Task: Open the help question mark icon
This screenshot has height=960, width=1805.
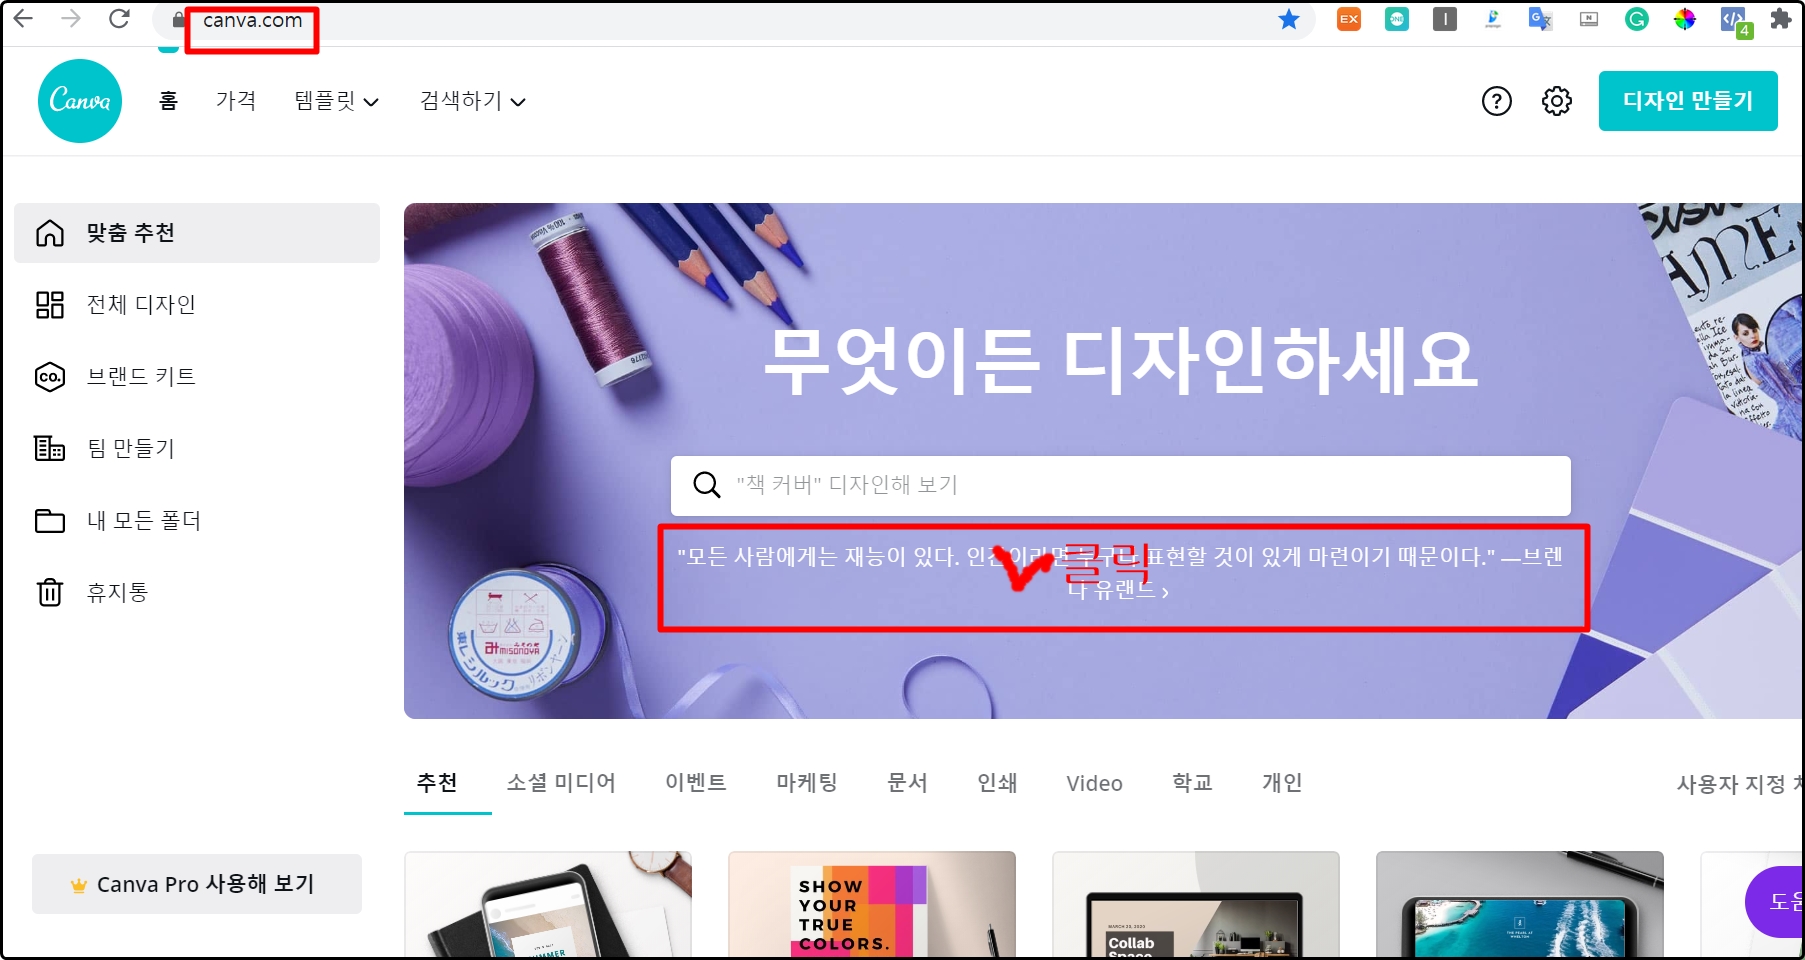Action: click(1497, 101)
